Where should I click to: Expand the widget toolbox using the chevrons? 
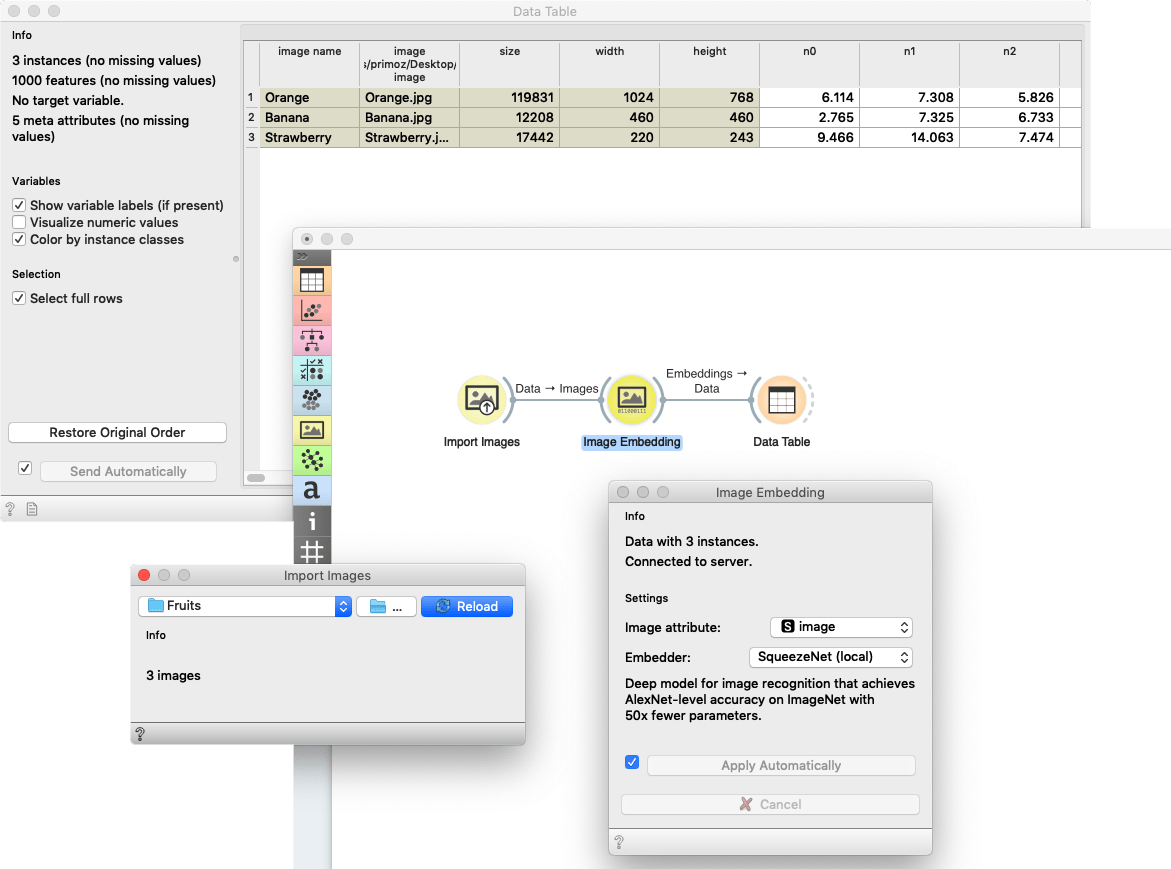tap(303, 257)
